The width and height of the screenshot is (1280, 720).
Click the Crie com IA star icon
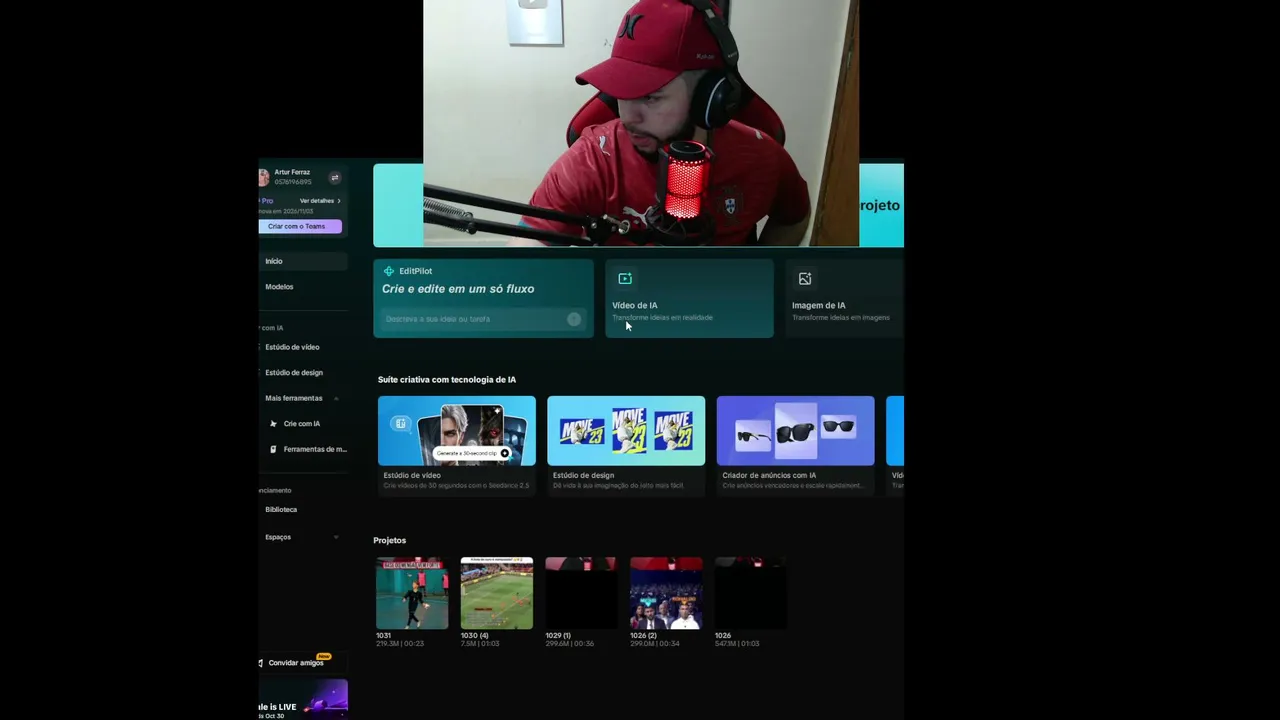(x=273, y=424)
